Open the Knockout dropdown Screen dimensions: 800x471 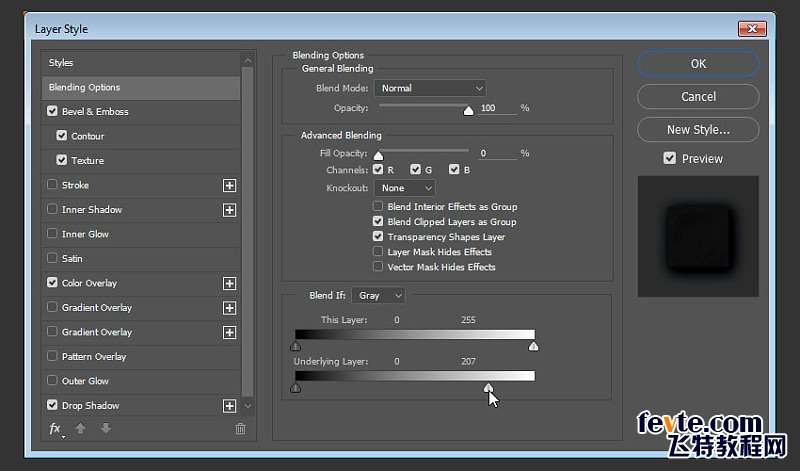point(405,188)
